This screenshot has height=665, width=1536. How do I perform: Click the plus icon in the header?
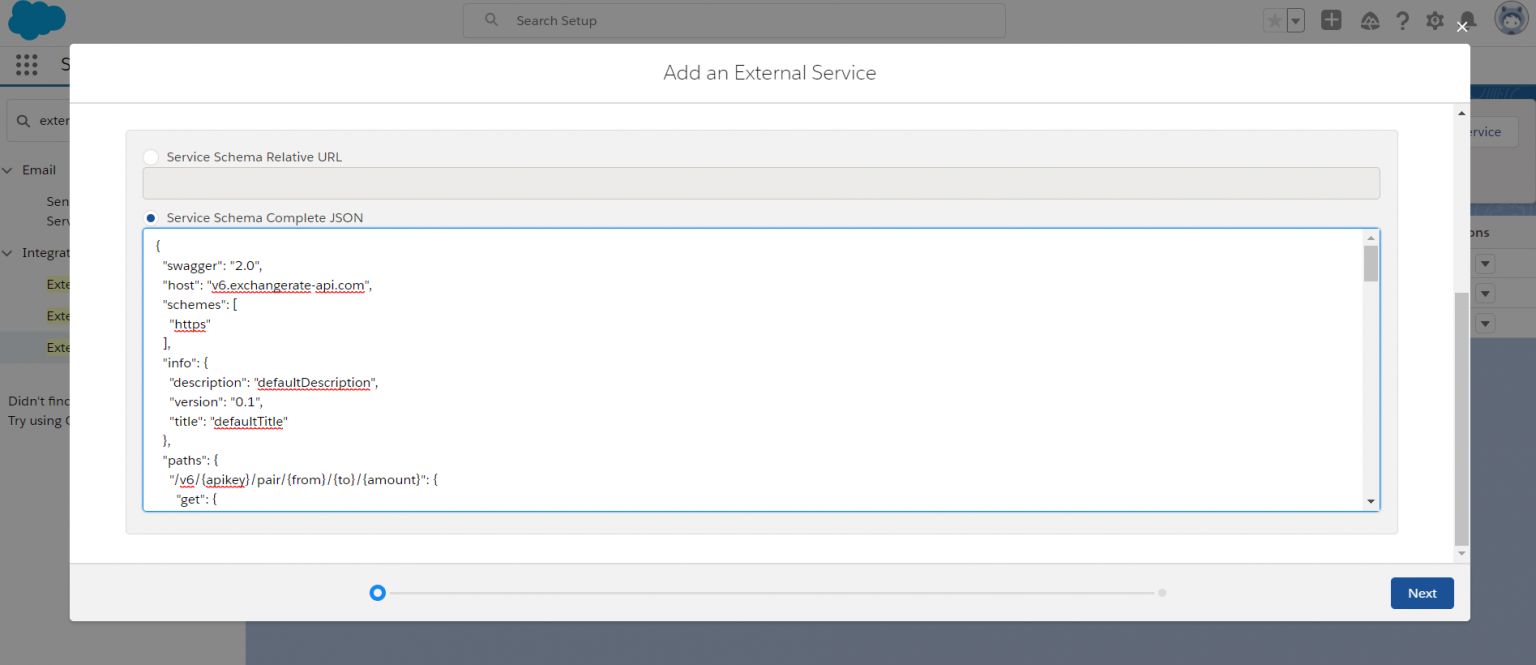(x=1331, y=20)
